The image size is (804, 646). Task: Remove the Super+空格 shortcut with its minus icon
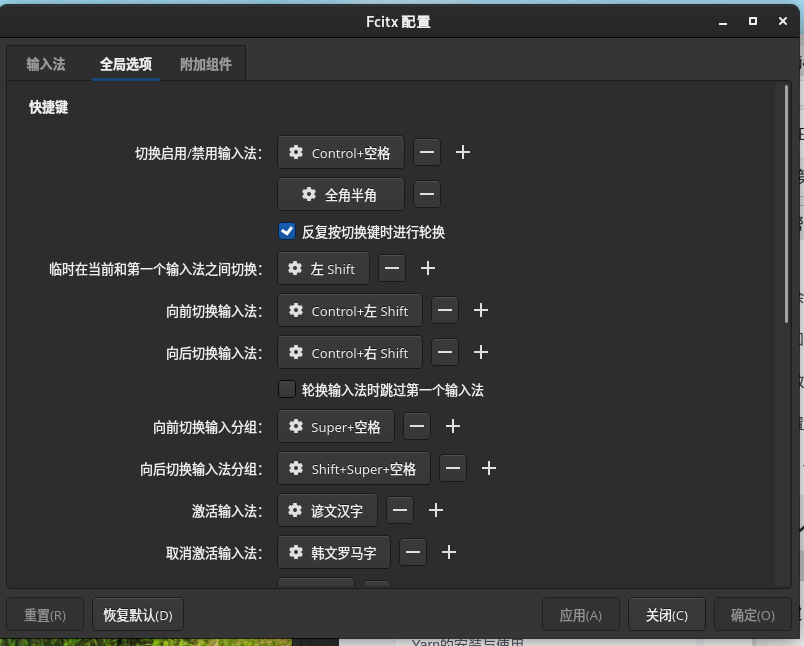point(416,426)
